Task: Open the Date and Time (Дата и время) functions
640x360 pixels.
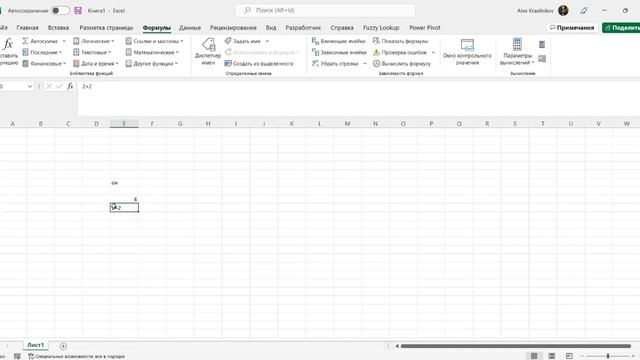Action: pos(96,64)
